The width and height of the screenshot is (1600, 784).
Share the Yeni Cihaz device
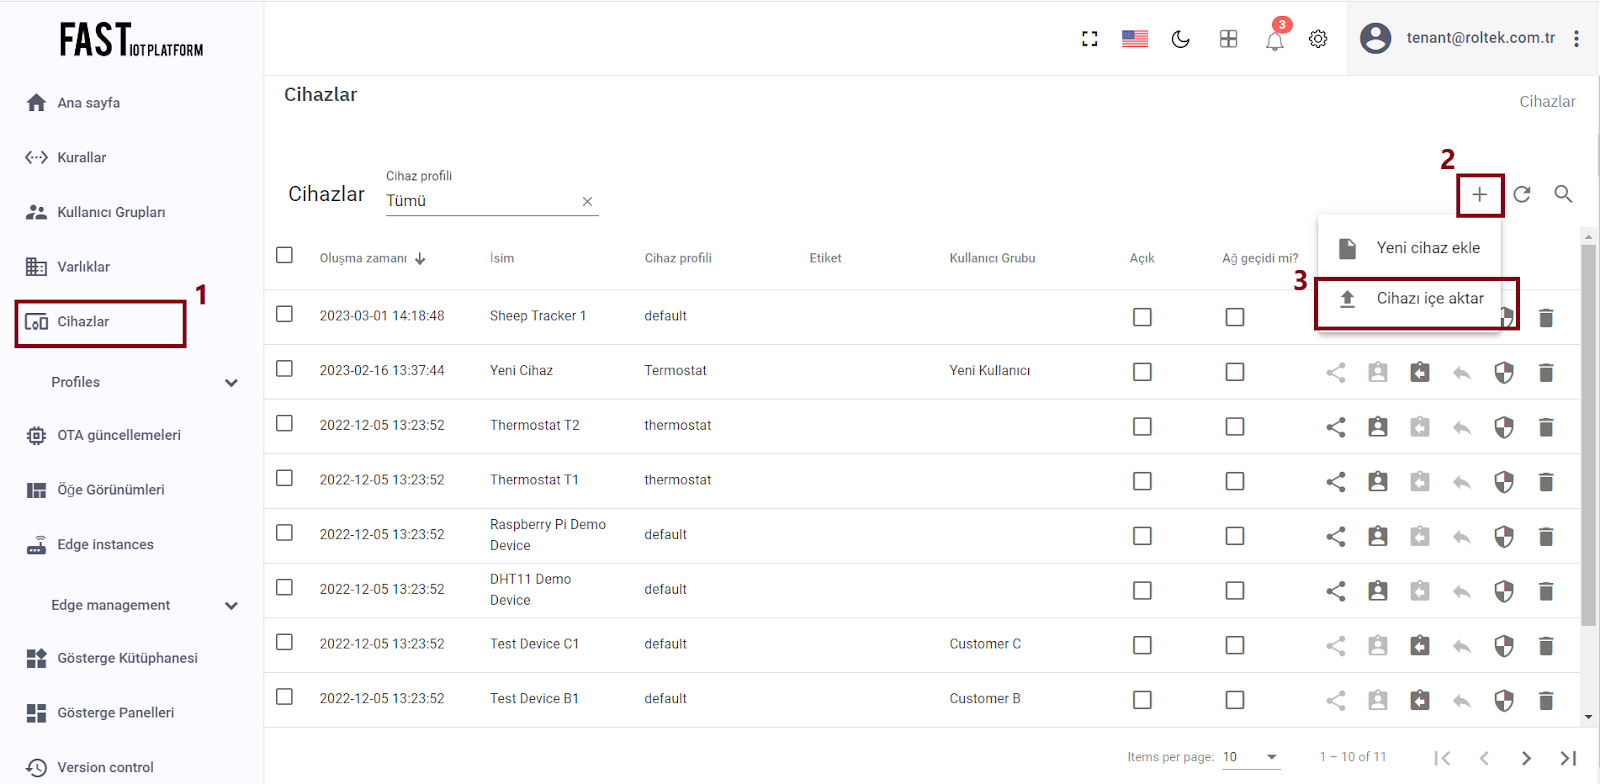point(1336,373)
